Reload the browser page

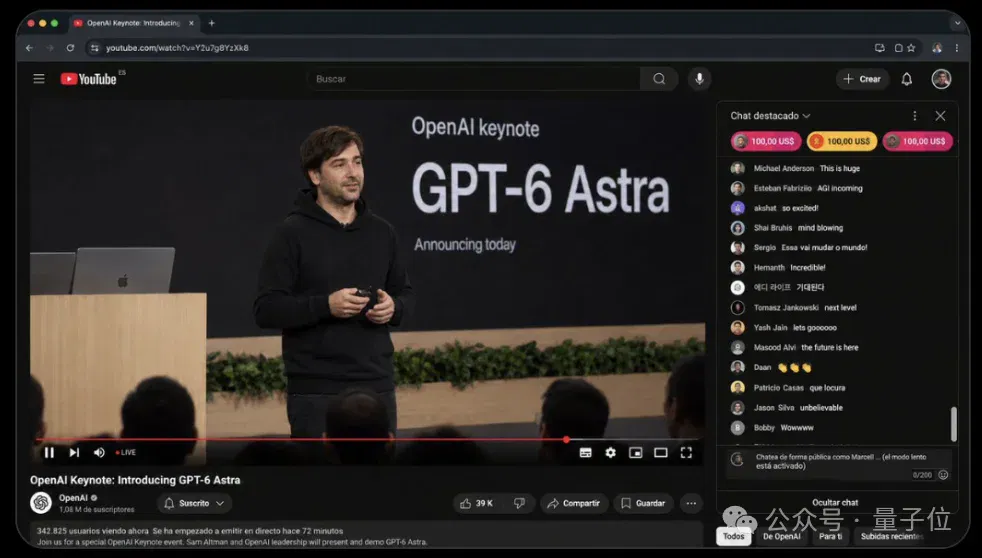tap(70, 48)
